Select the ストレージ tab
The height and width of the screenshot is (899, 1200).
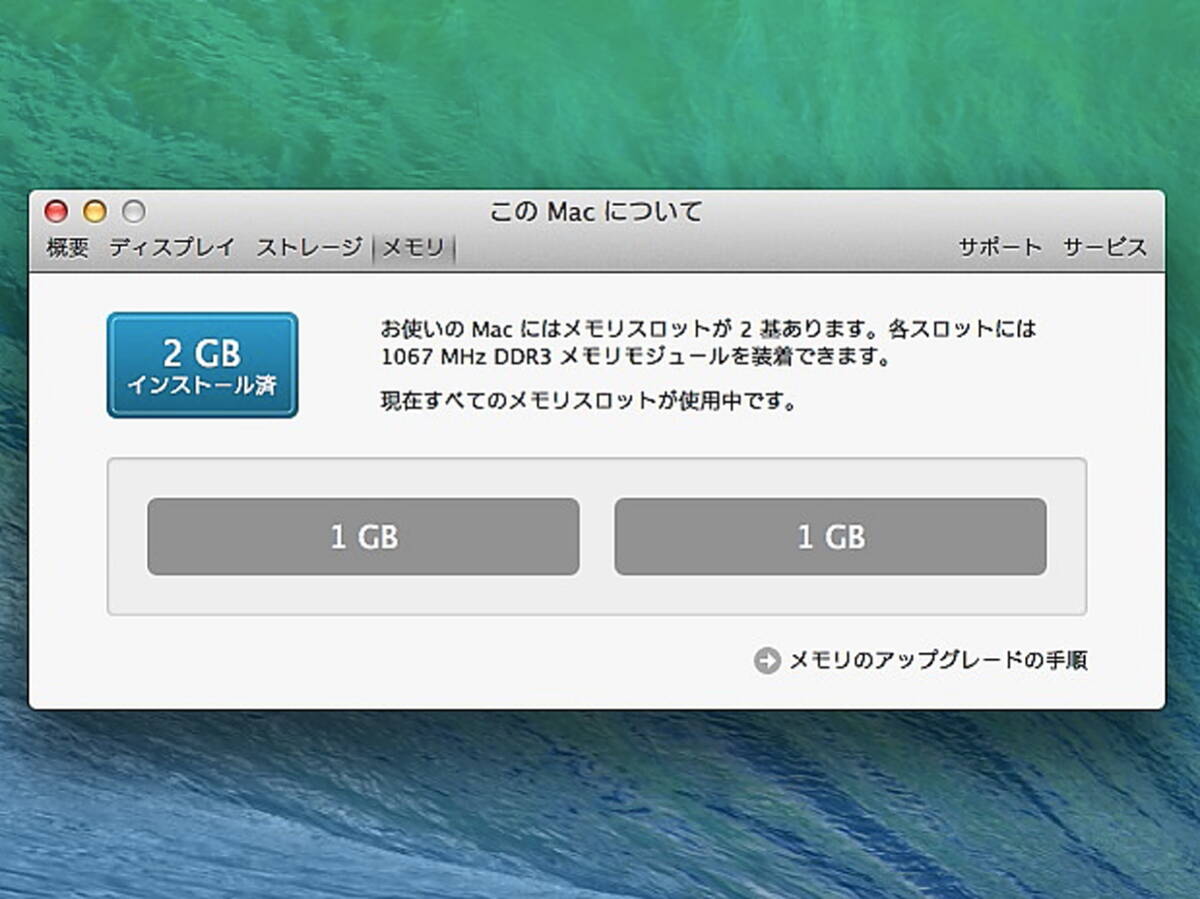click(x=309, y=248)
